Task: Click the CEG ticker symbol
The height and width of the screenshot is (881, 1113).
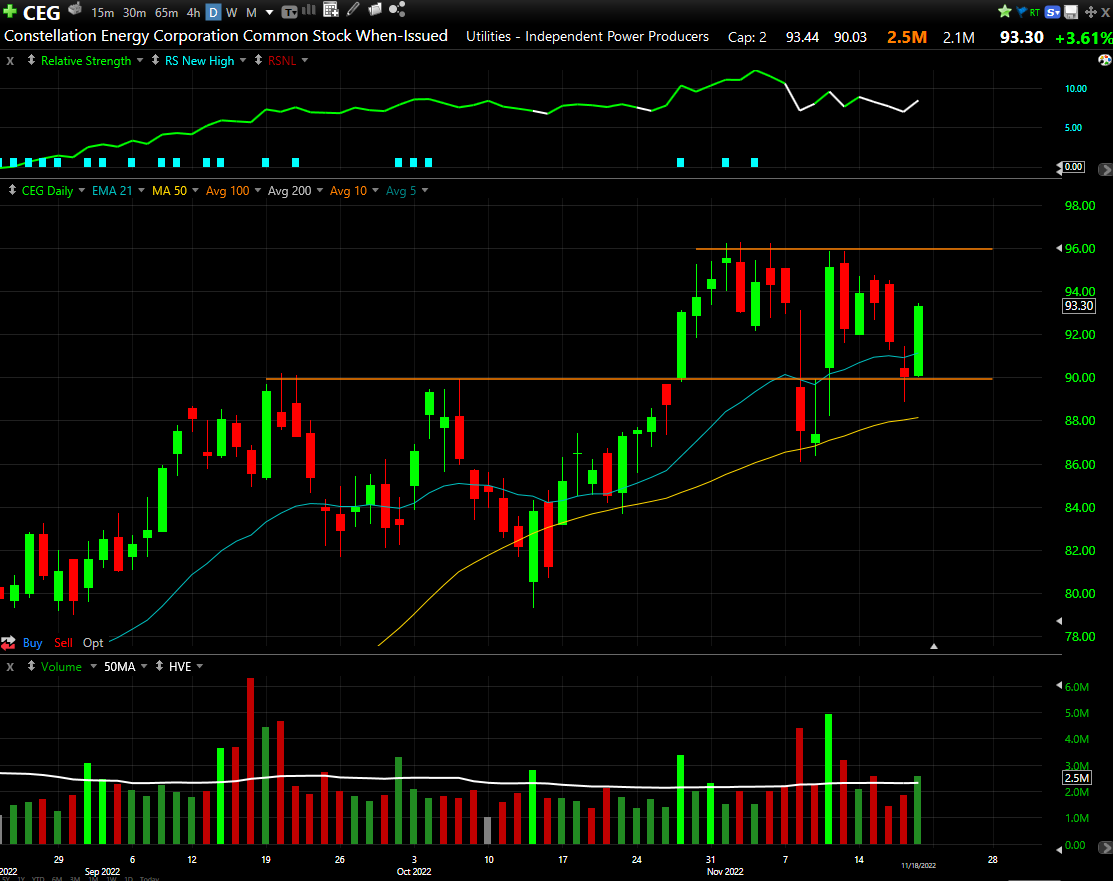Action: (x=41, y=13)
